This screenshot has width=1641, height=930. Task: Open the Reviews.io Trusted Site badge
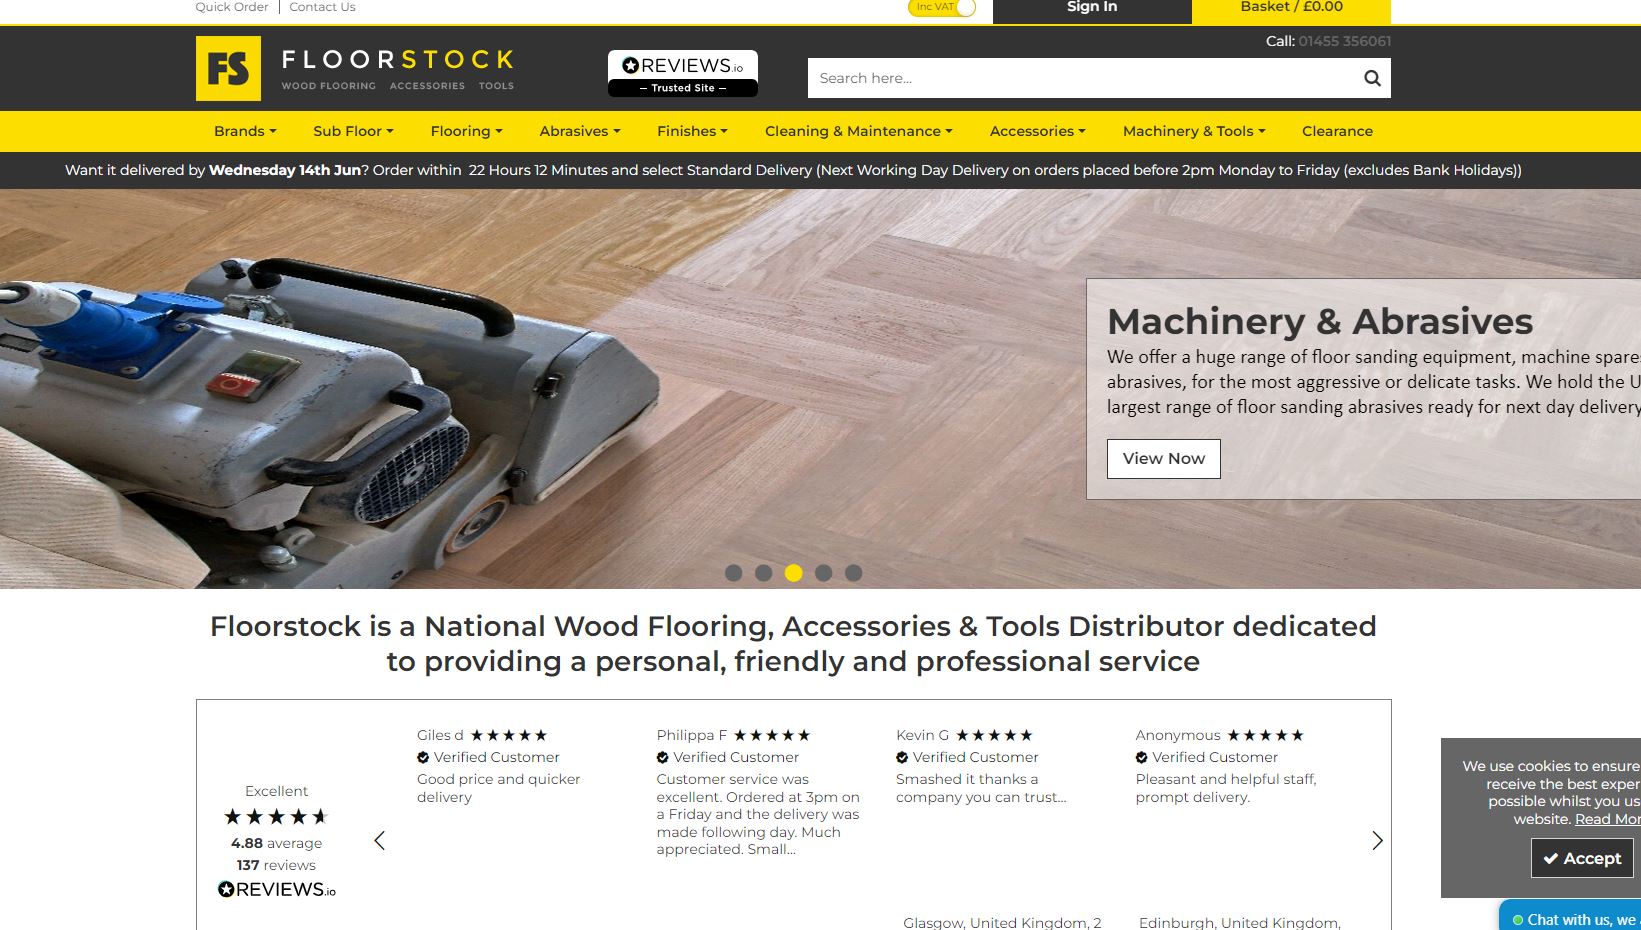click(683, 74)
